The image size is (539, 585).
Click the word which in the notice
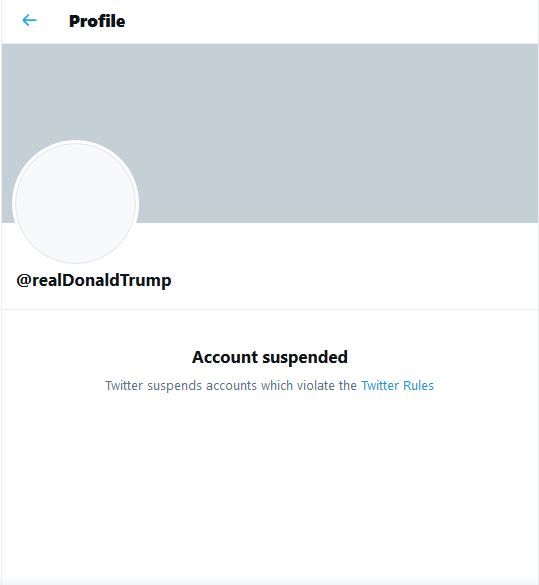pyautogui.click(x=277, y=385)
